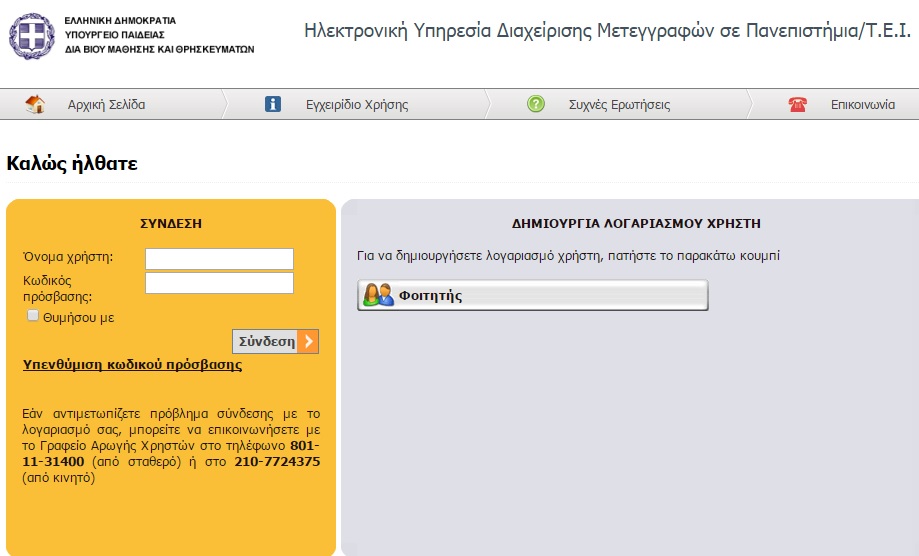Click the two-person icon on the Φοιτητής button

(378, 295)
